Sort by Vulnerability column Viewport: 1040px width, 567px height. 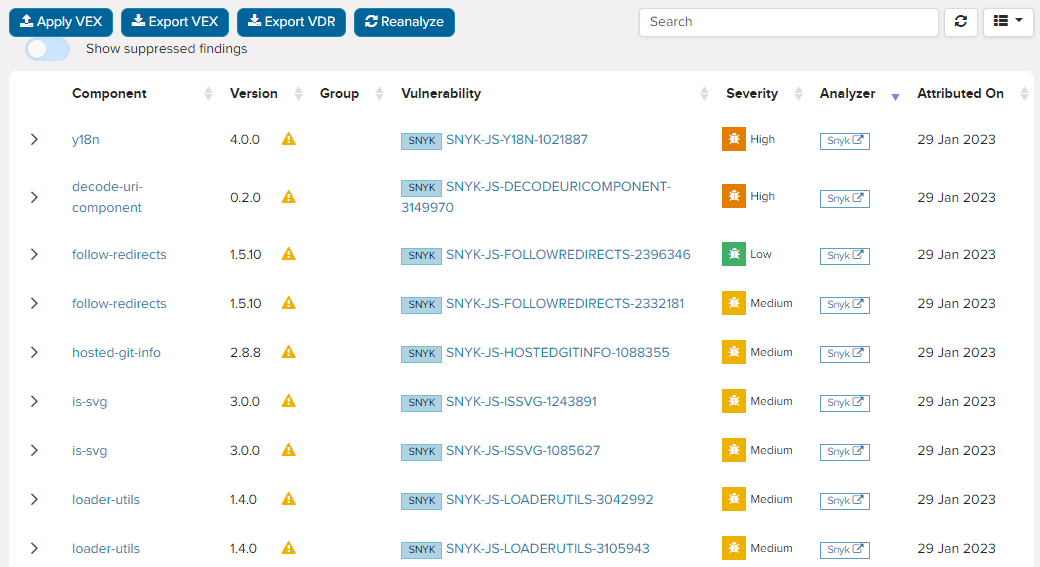click(x=441, y=94)
